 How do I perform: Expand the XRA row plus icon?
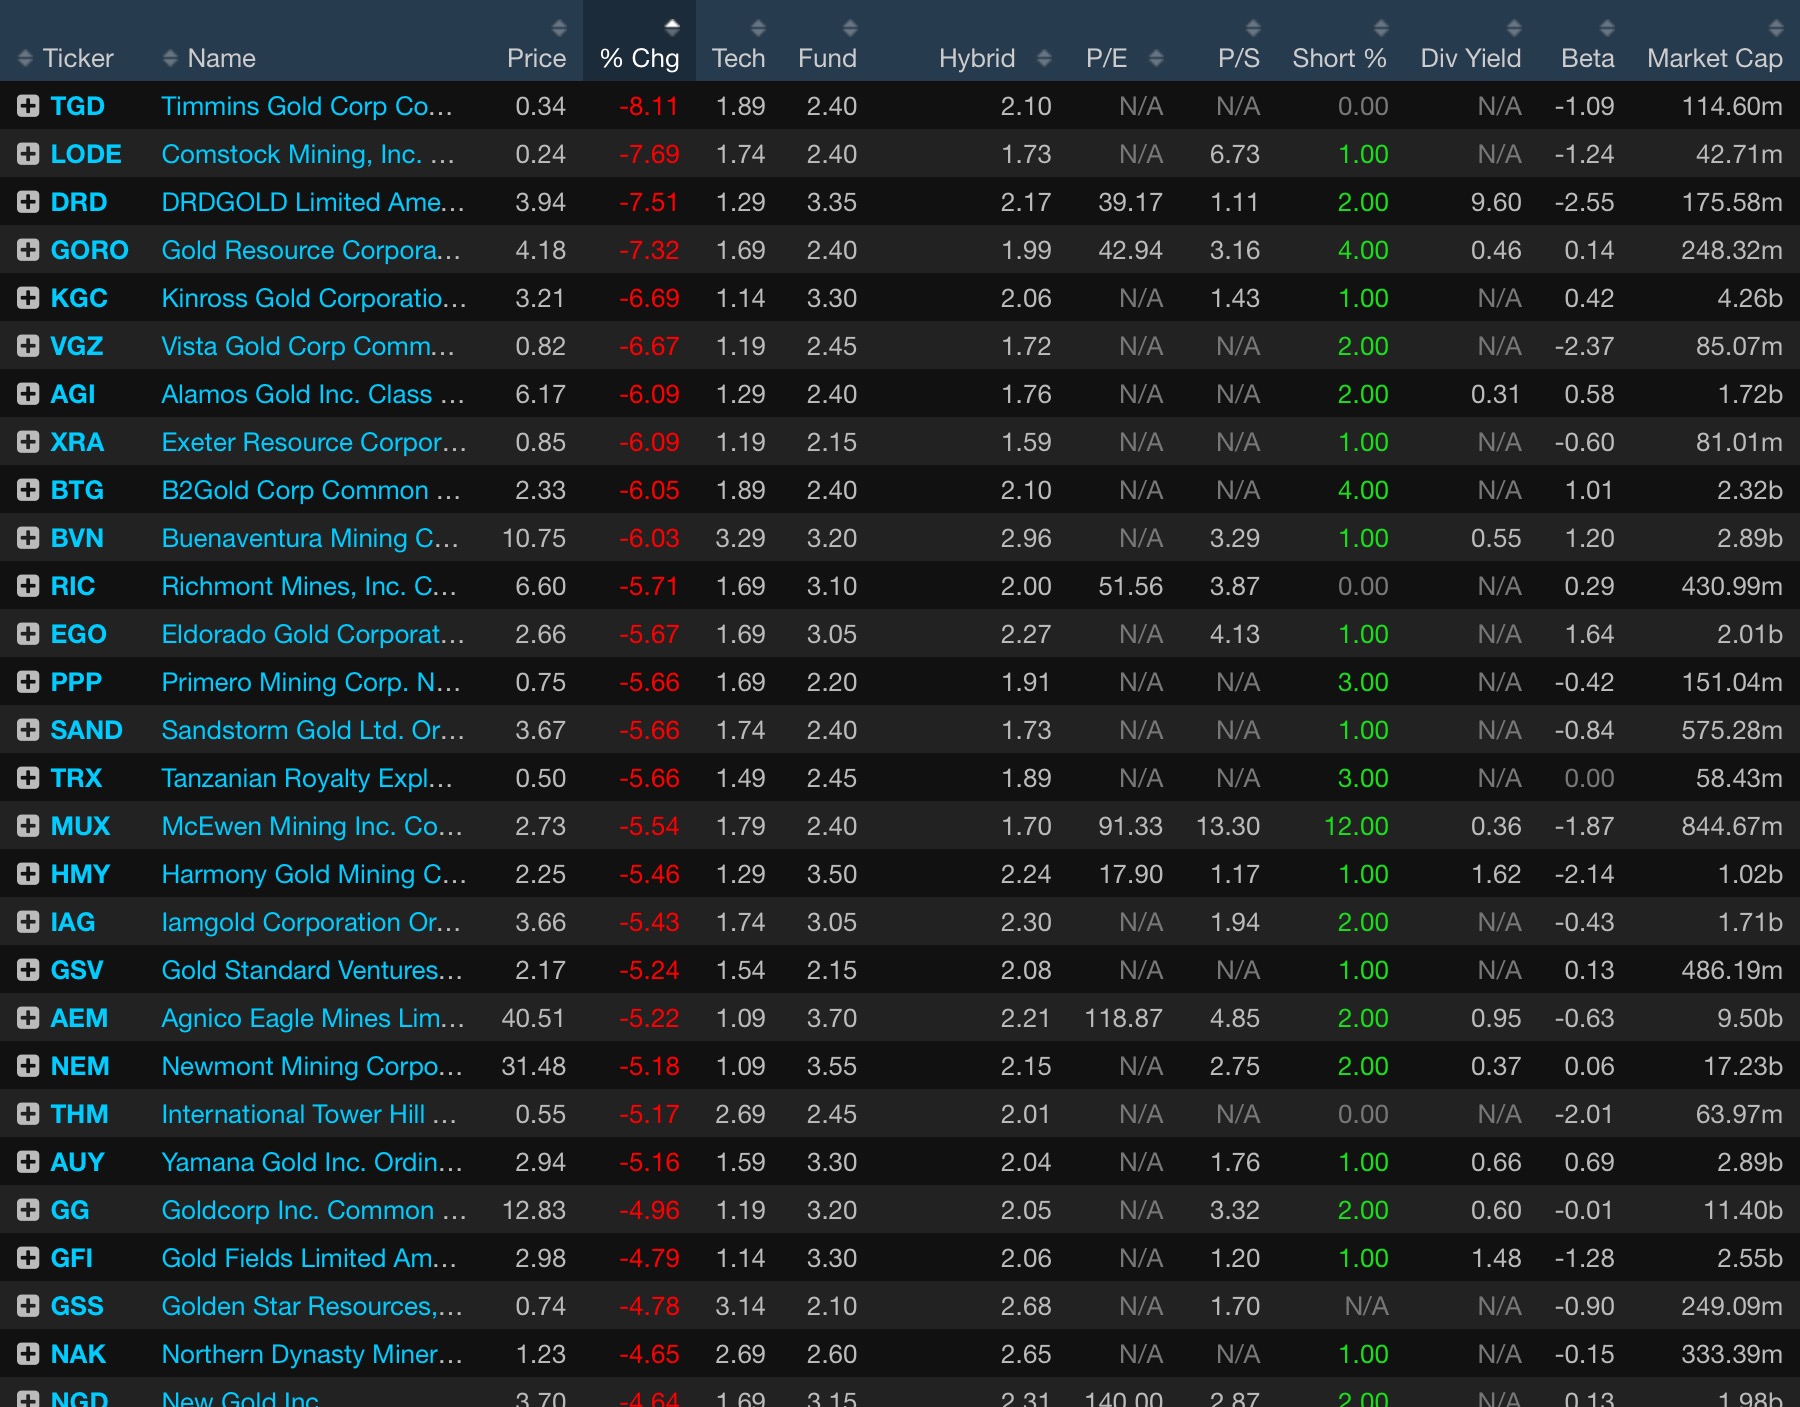click(28, 442)
